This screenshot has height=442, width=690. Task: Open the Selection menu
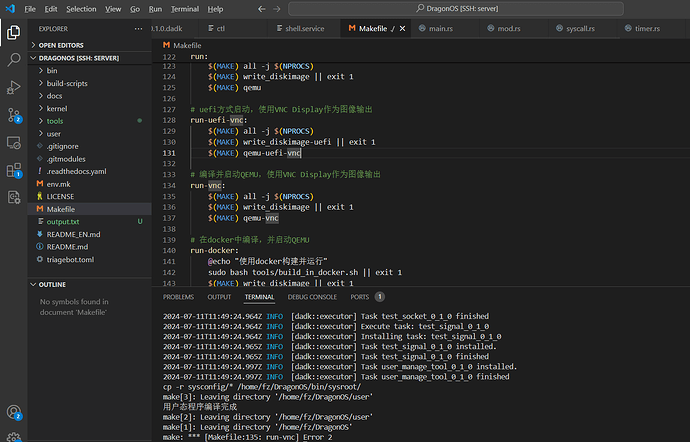pos(81,8)
